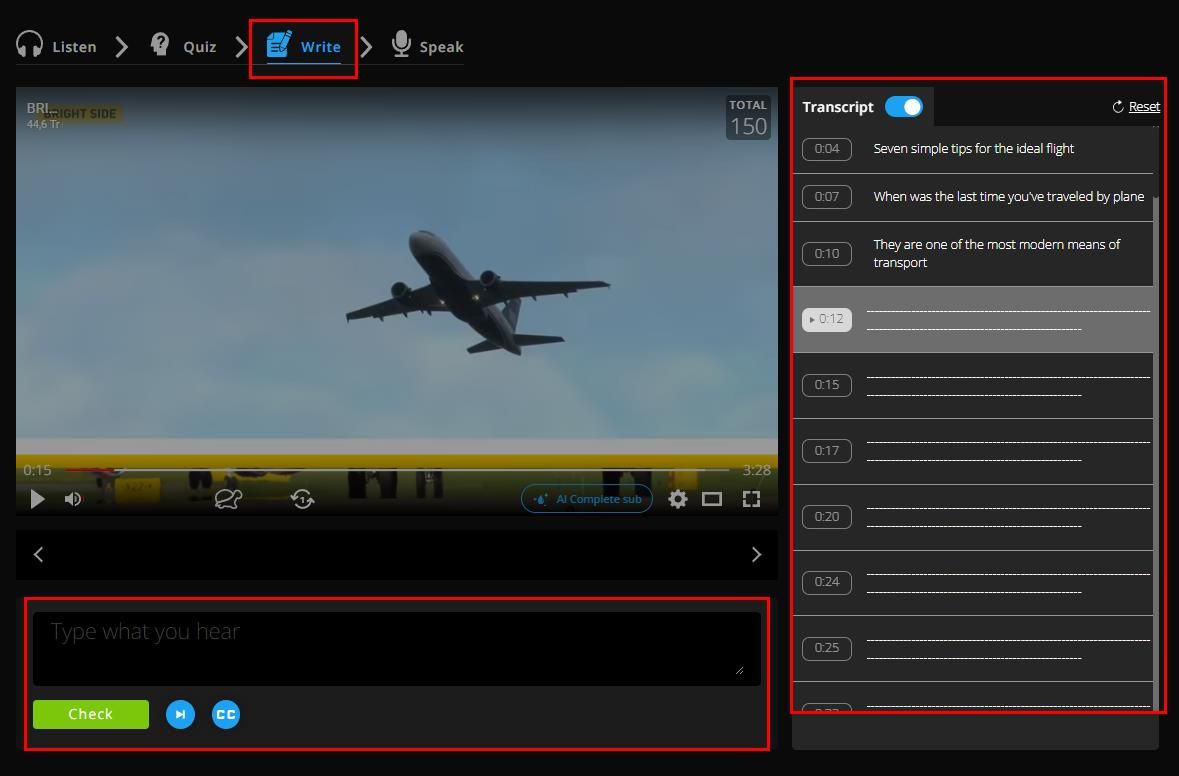Click the blue skip sentence button
Screen dimensions: 1179x776
180,714
